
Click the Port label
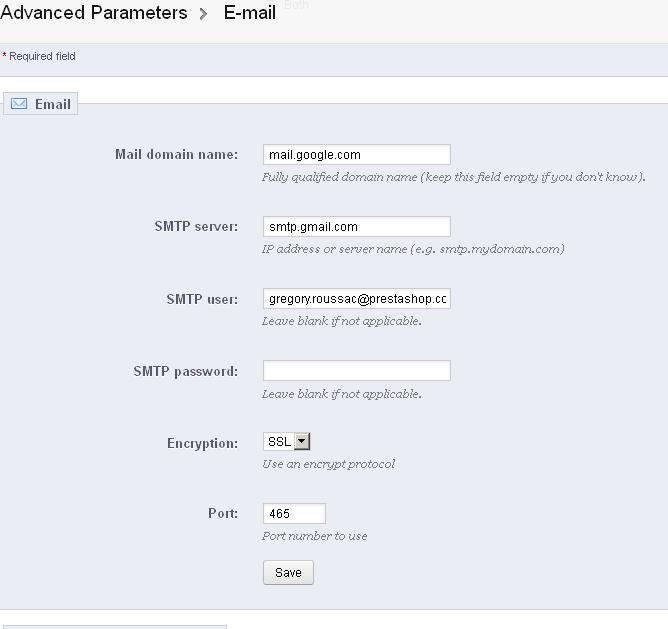pos(223,513)
